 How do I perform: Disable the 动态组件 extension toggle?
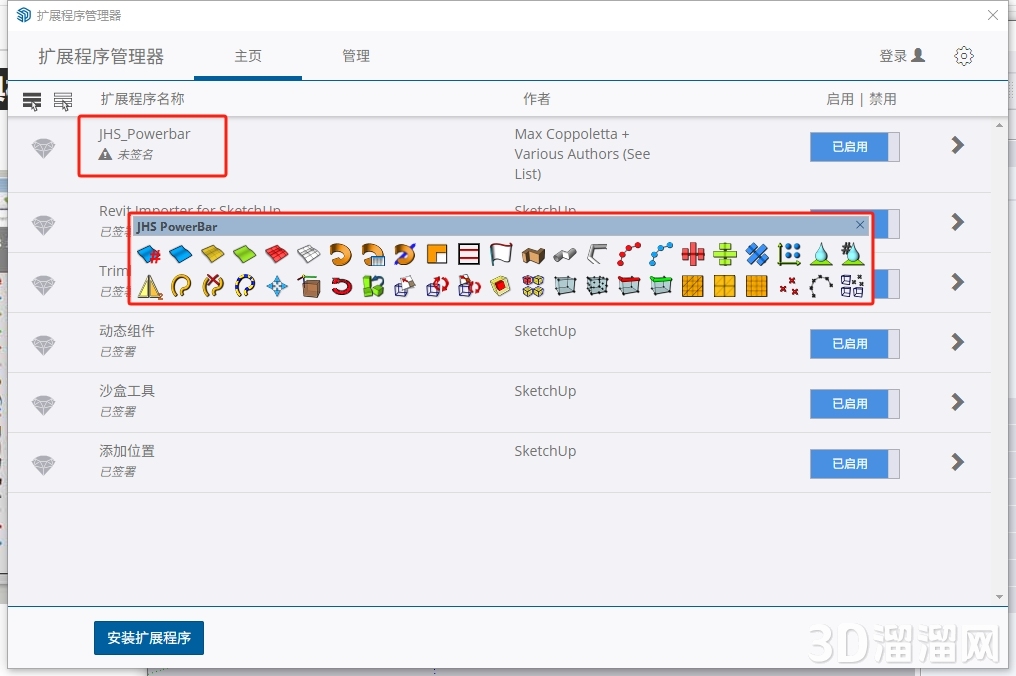(x=854, y=344)
